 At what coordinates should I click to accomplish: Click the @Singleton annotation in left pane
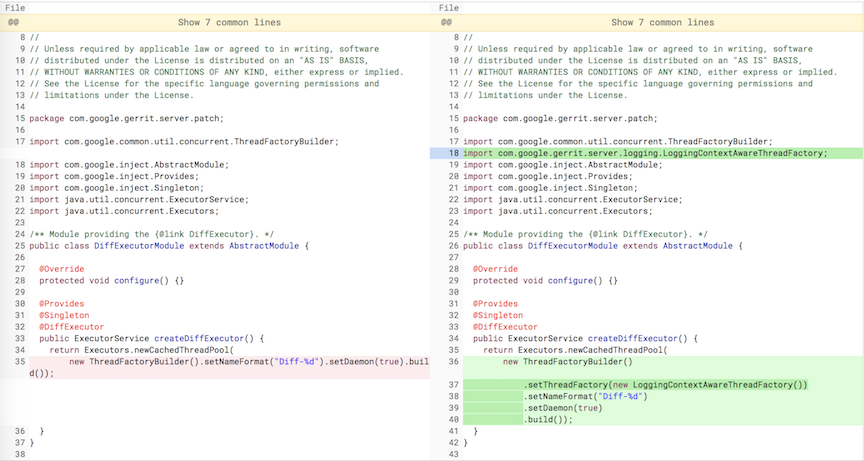point(64,315)
